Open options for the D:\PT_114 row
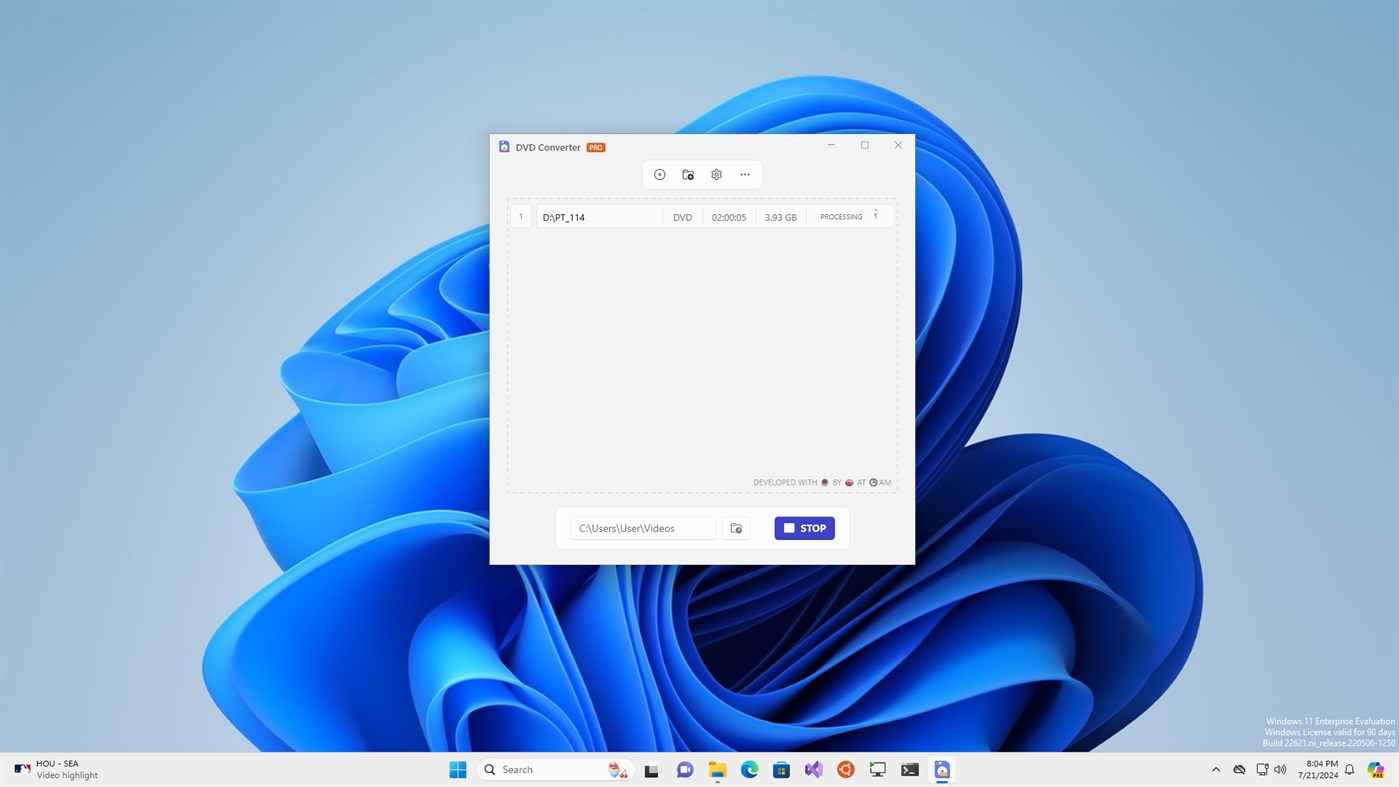 click(x=875, y=216)
